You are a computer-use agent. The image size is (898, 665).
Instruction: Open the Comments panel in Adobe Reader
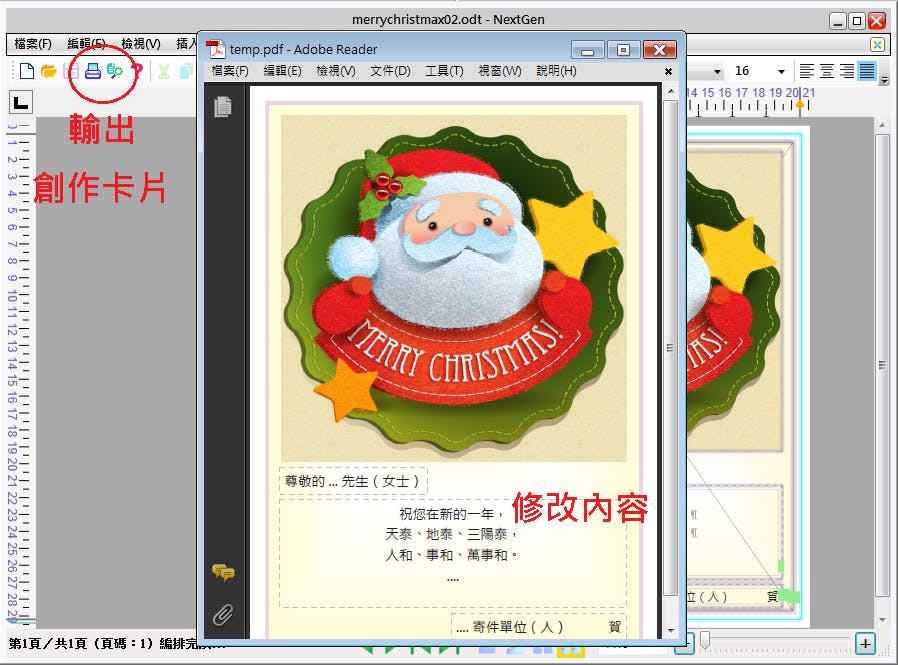[x=223, y=572]
